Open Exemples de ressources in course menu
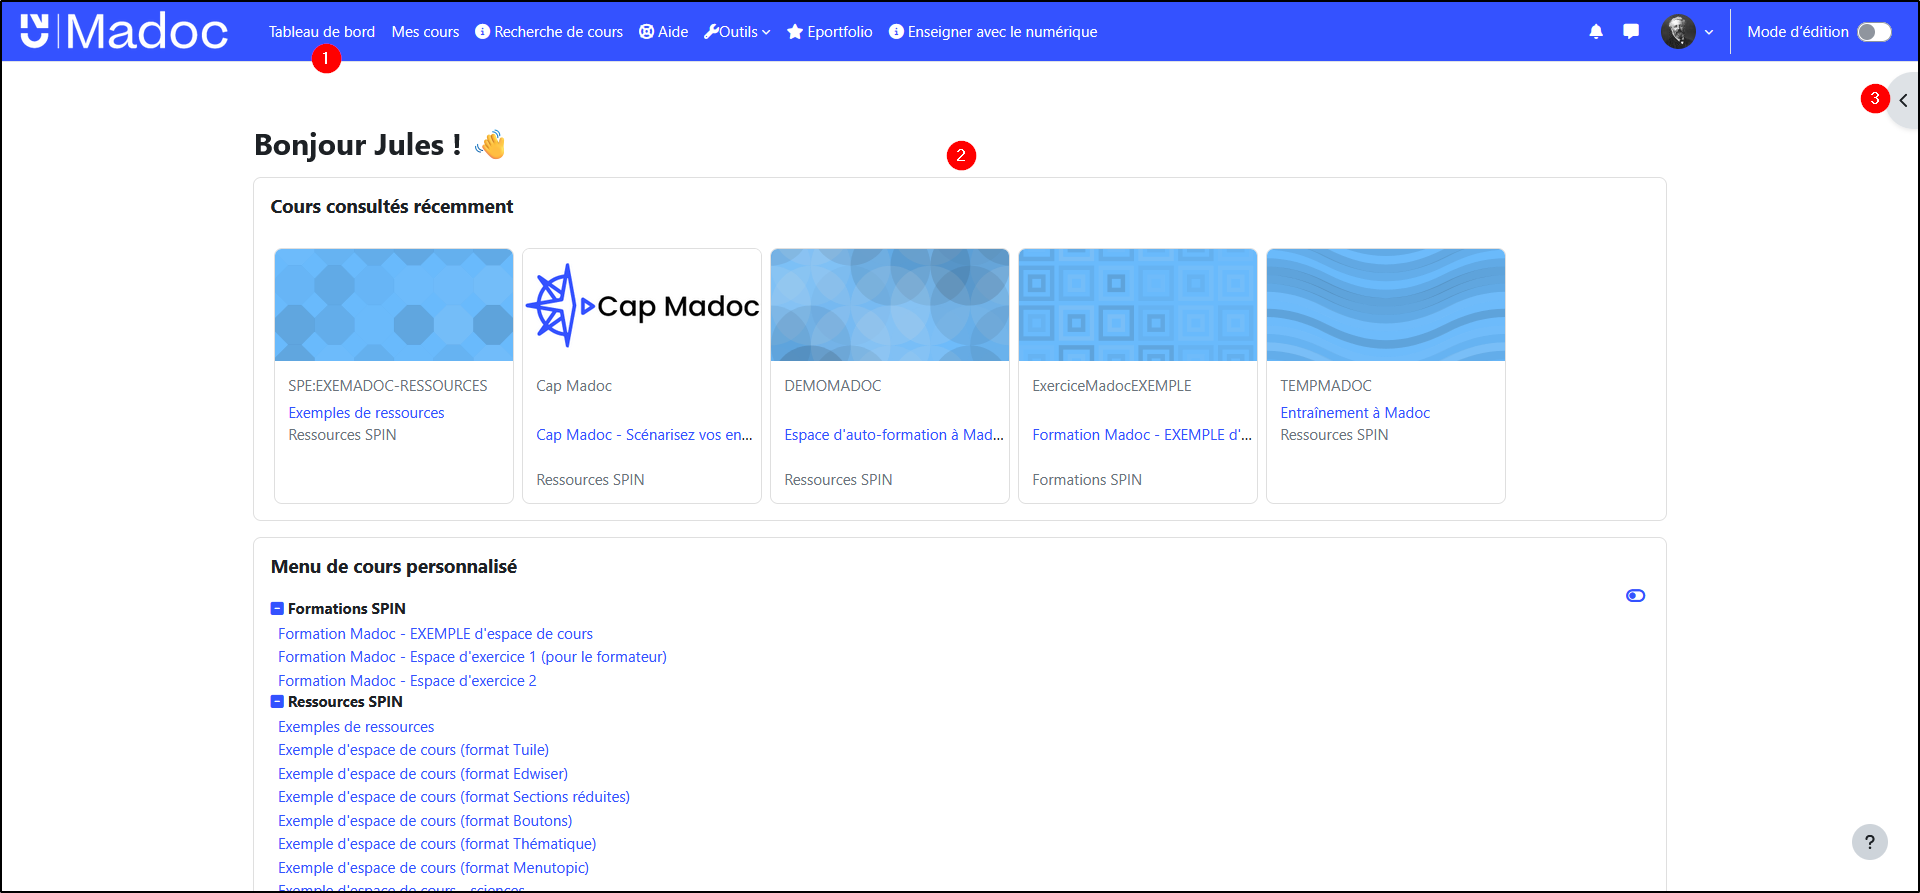The height and width of the screenshot is (893, 1920). (x=356, y=727)
